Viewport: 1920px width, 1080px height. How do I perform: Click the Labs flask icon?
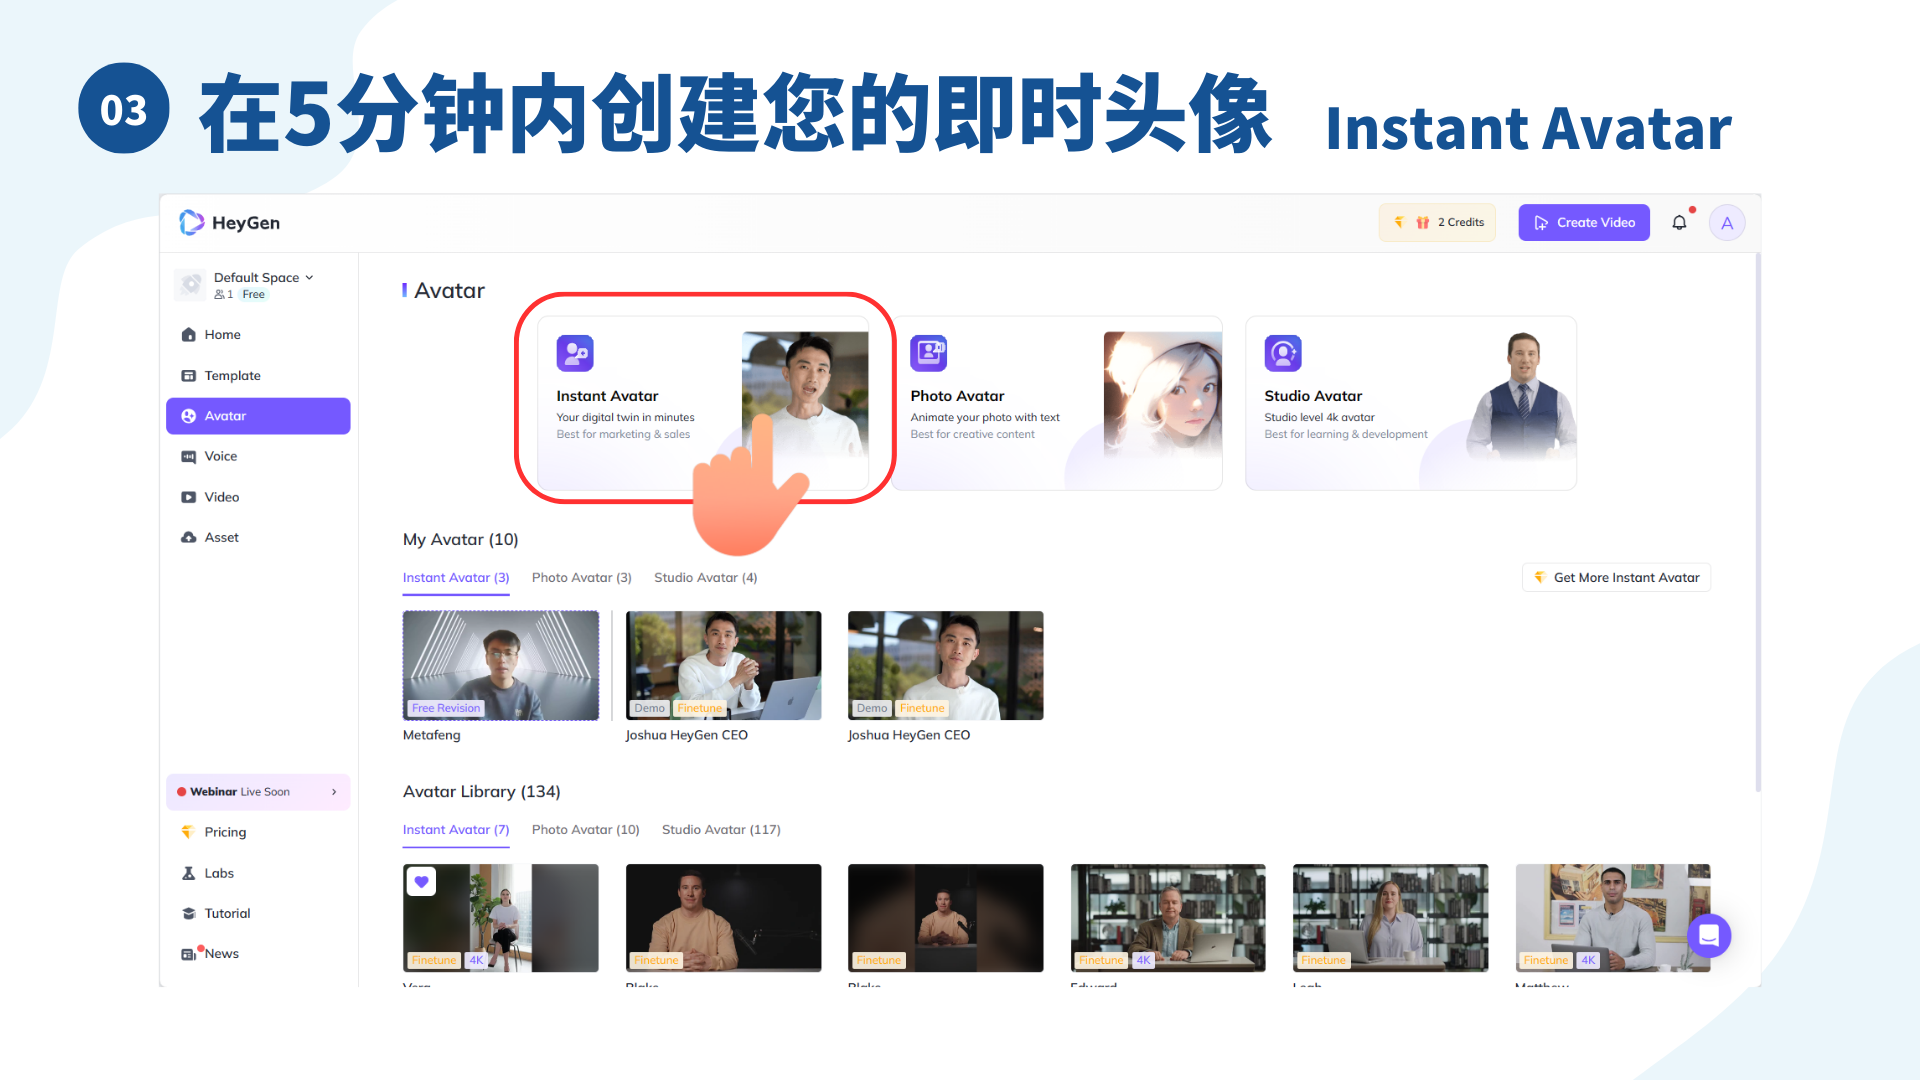[x=188, y=873]
